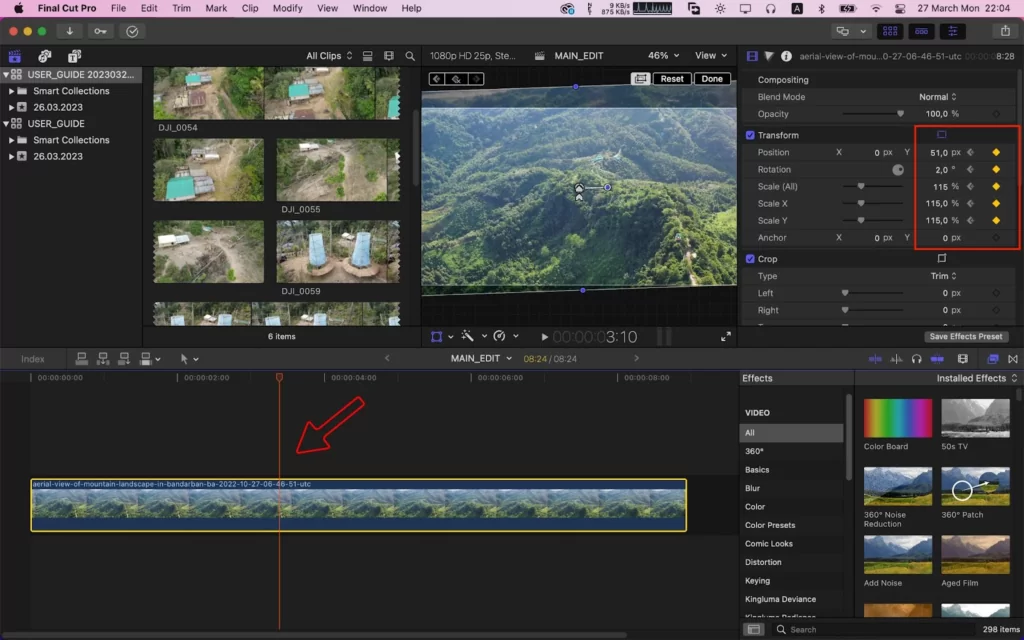The width and height of the screenshot is (1024, 640).
Task: Play the viewer clip
Action: click(544, 337)
